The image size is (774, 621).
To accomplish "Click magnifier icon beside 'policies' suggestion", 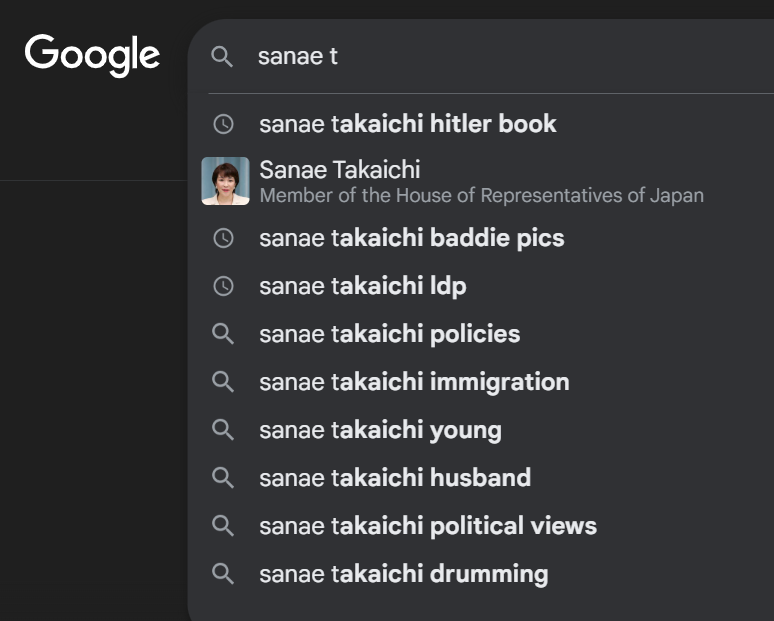I will 223,334.
